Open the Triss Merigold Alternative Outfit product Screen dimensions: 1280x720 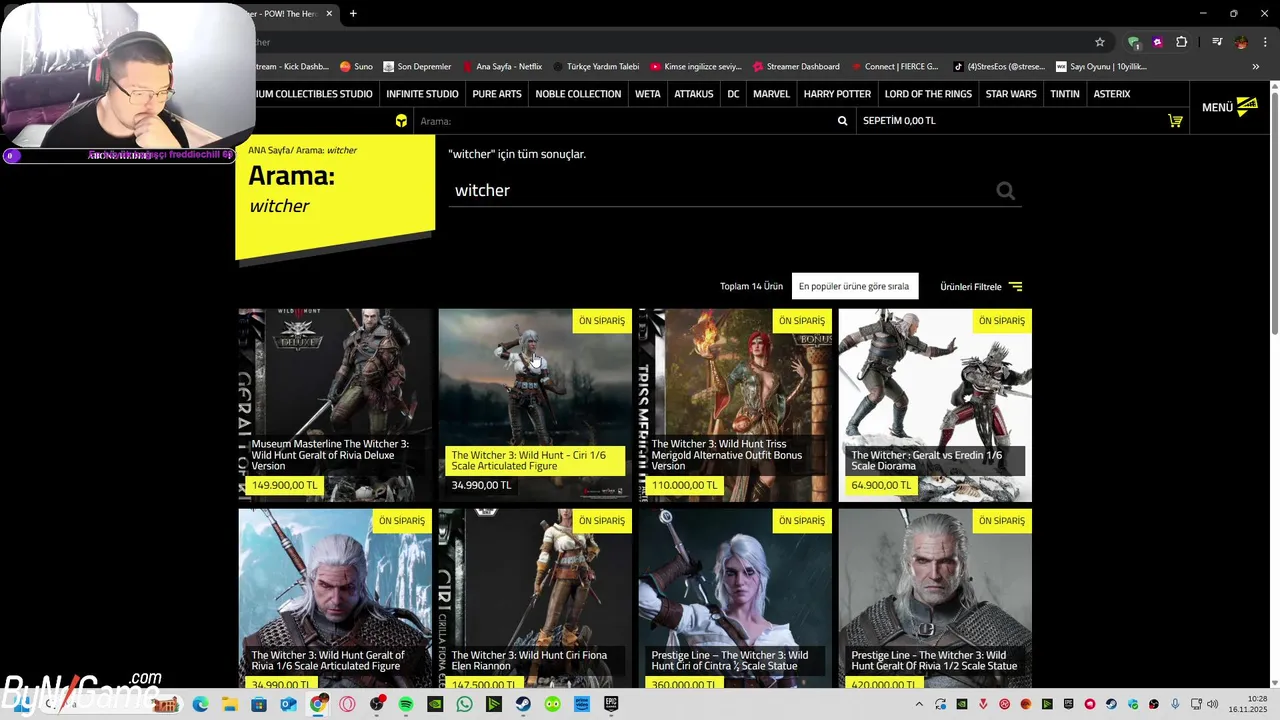[x=735, y=405]
